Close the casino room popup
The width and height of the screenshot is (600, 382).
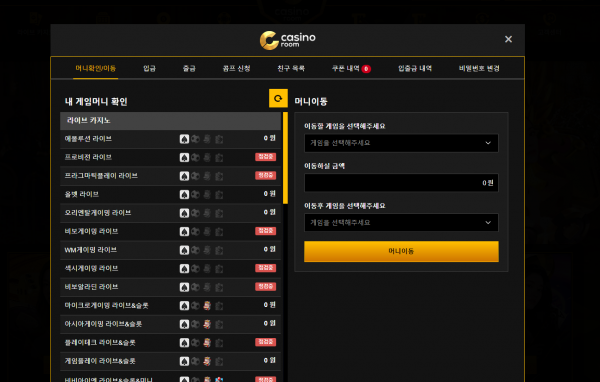508,39
